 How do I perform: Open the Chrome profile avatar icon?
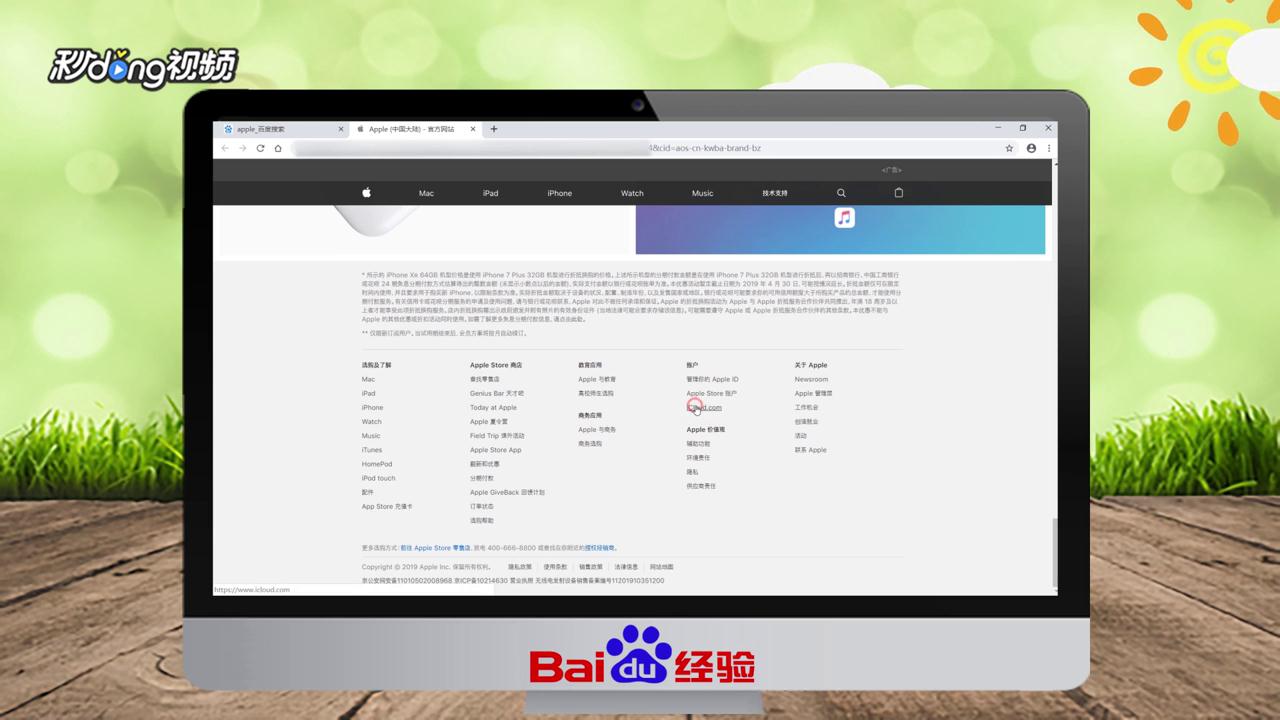tap(1031, 148)
